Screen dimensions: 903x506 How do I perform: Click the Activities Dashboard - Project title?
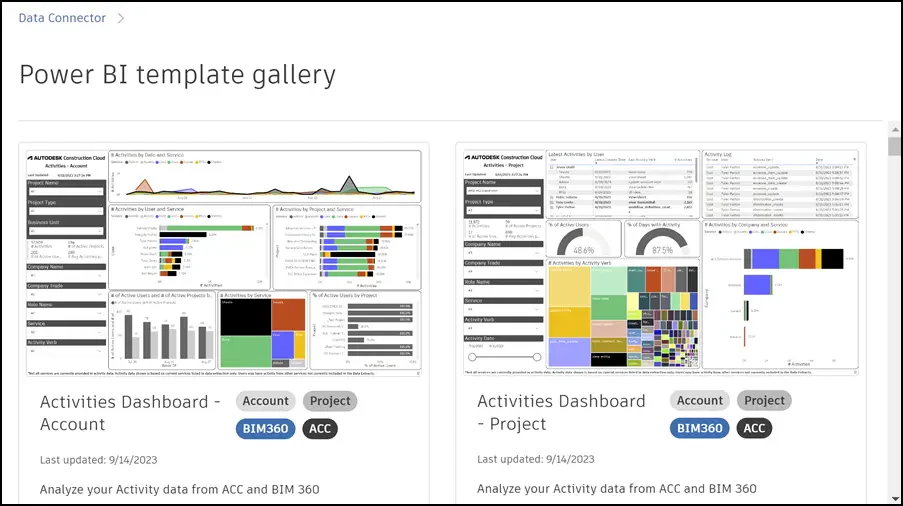(561, 412)
